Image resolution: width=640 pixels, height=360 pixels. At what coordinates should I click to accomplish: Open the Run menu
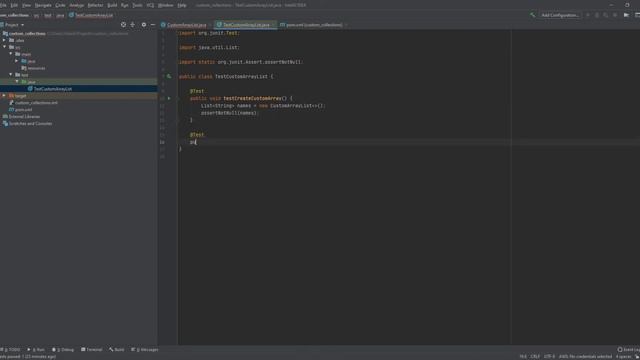pyautogui.click(x=124, y=5)
